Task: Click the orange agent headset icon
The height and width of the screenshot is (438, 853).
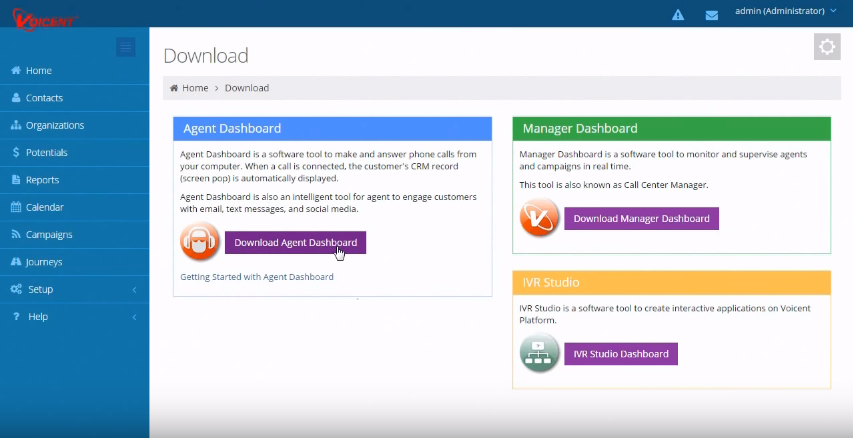Action: tap(200, 241)
